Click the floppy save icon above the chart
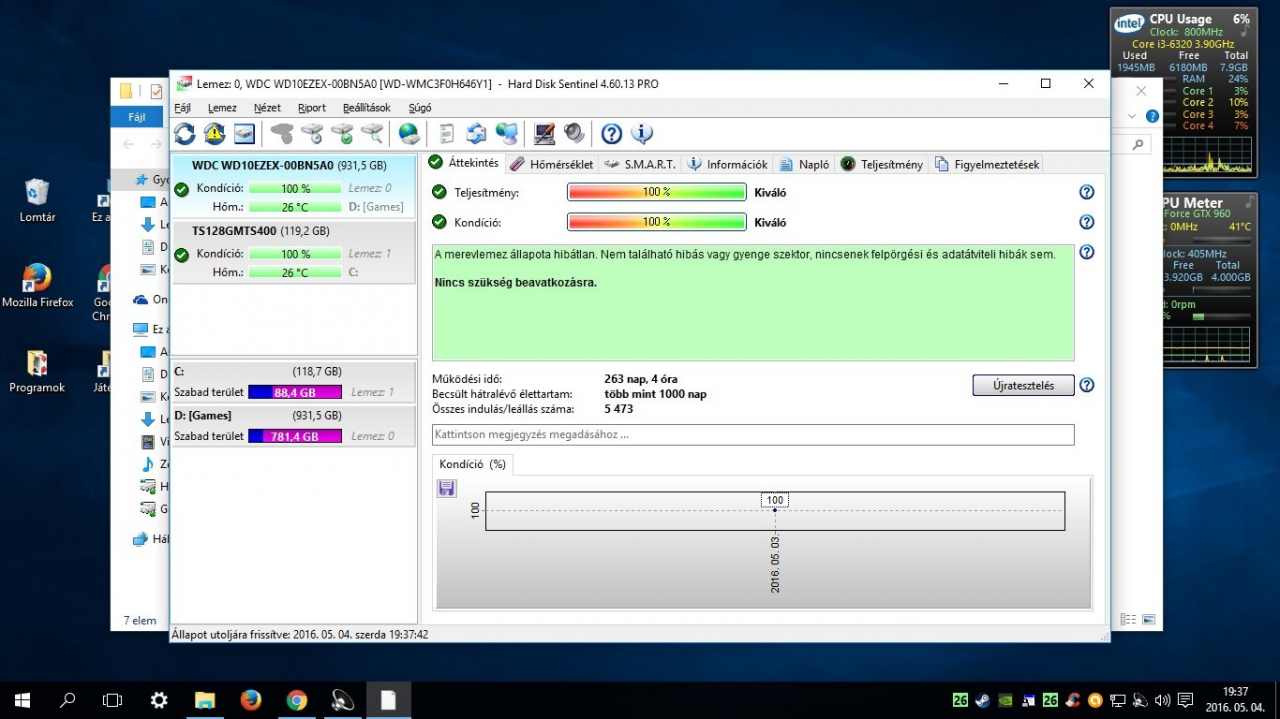The image size is (1280, 719). tap(447, 488)
